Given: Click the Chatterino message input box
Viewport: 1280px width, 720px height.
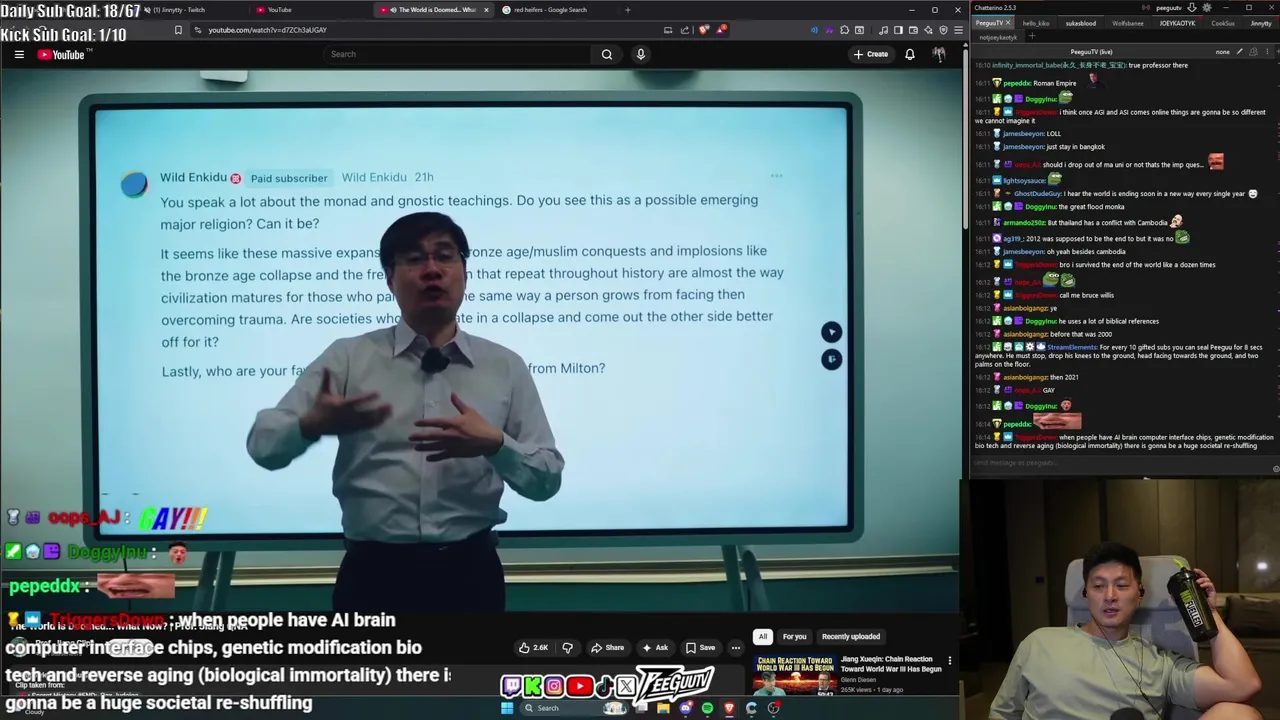Looking at the screenshot, I should click(1122, 463).
